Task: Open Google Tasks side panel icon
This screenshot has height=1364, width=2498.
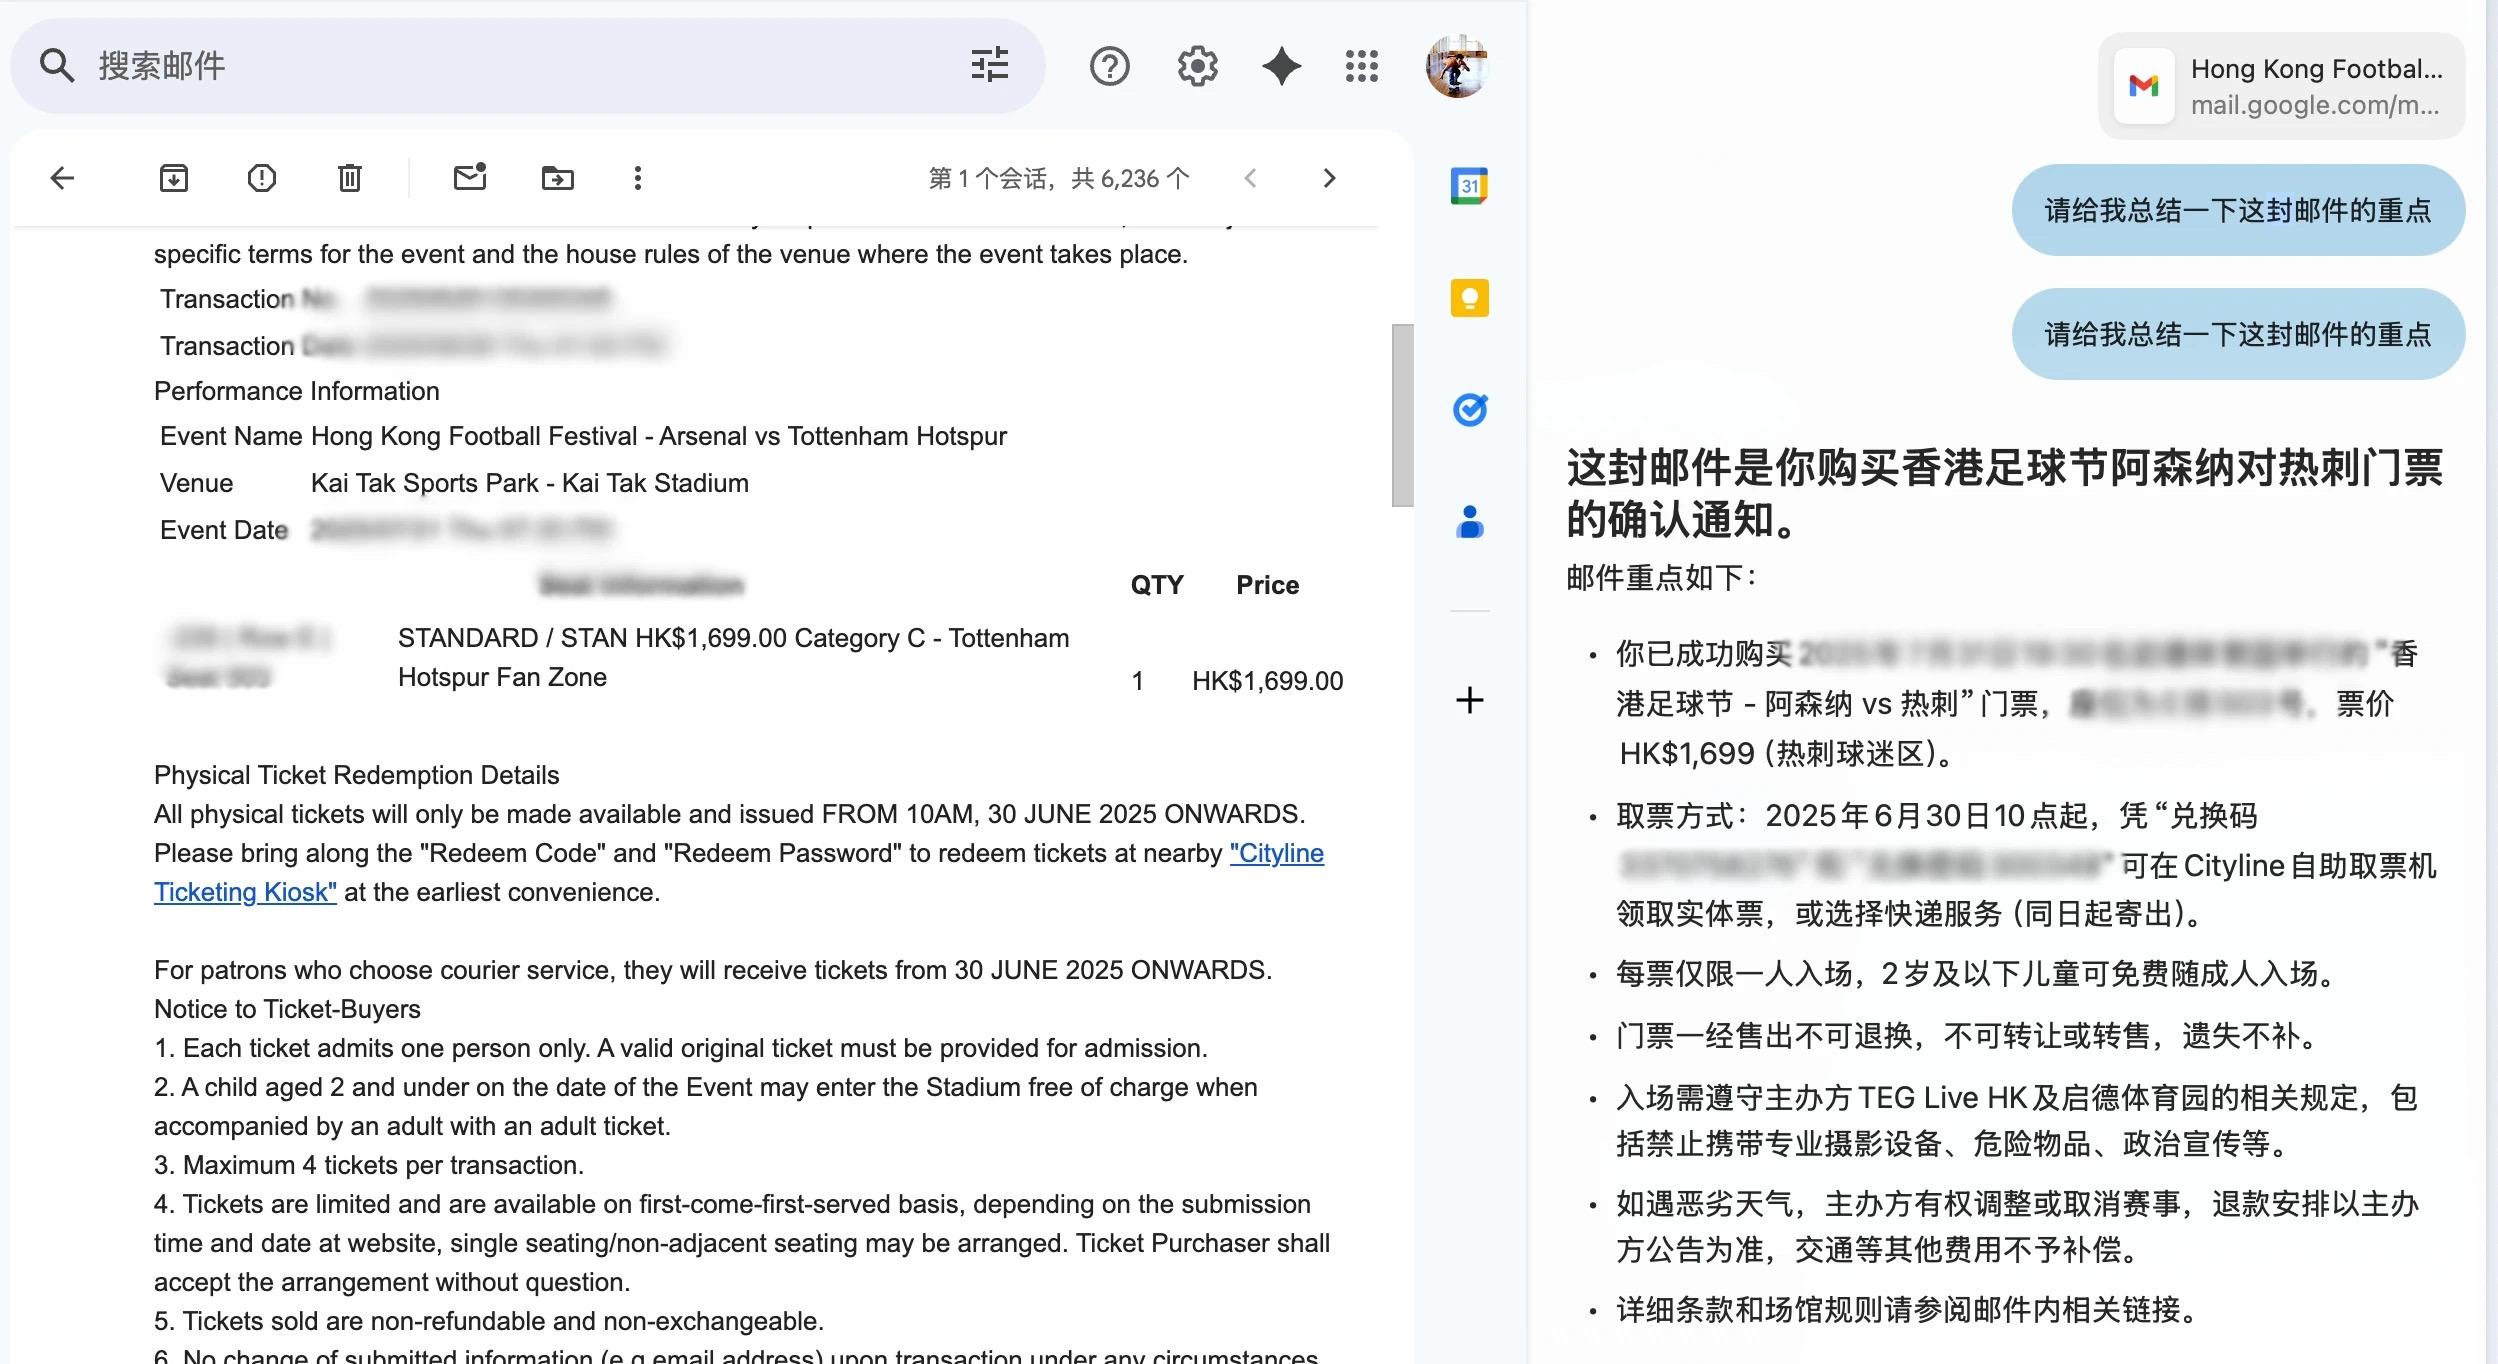Action: (1469, 410)
